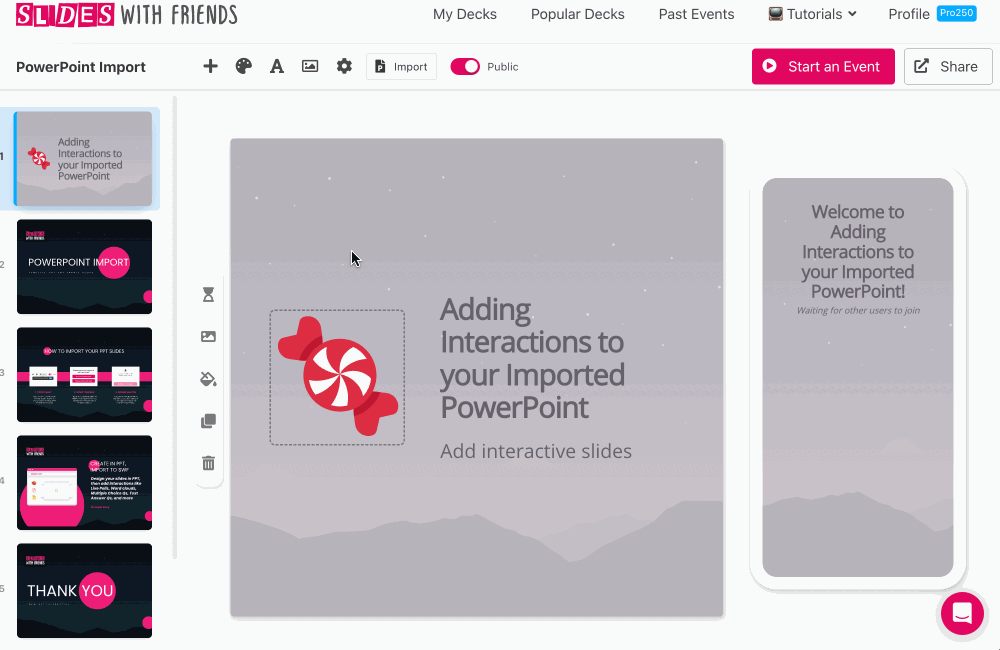Open the font letter A icon
The image size is (1000, 650).
277,66
